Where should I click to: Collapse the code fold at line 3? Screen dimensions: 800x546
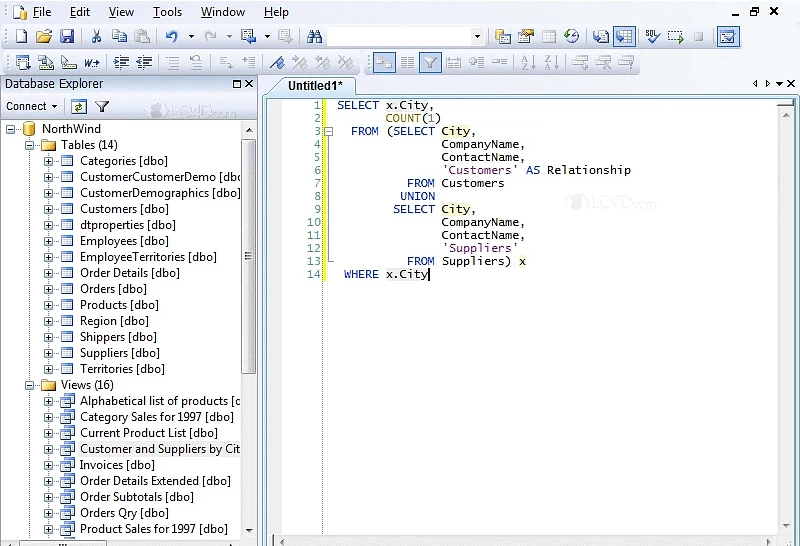coord(329,132)
